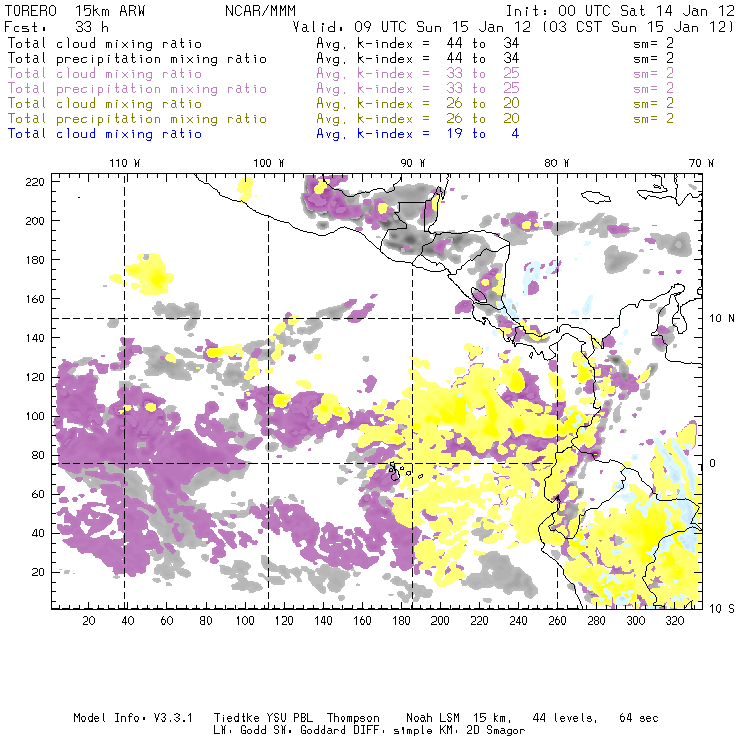Click the "60" tick on the vertical axis
Image resolution: width=740 pixels, height=740 pixels.
coord(38,494)
